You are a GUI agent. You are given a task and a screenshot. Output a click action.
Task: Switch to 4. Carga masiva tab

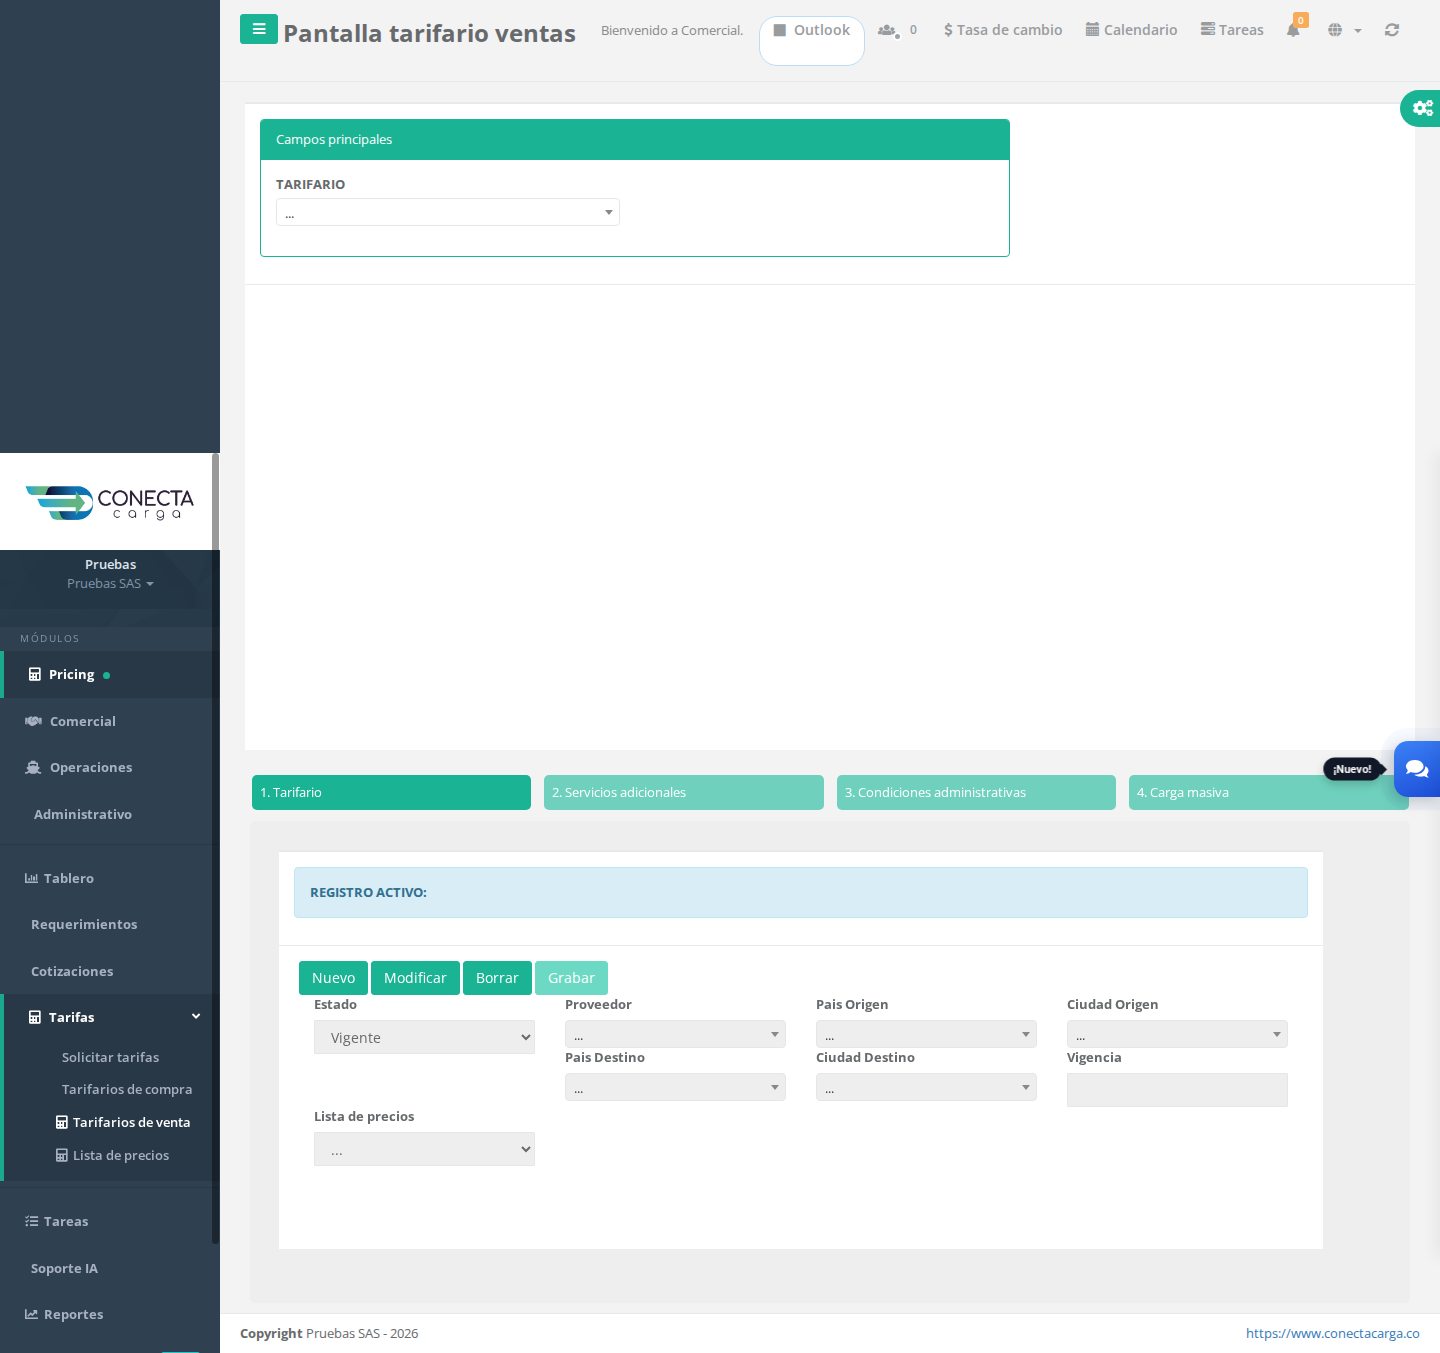(x=1268, y=792)
